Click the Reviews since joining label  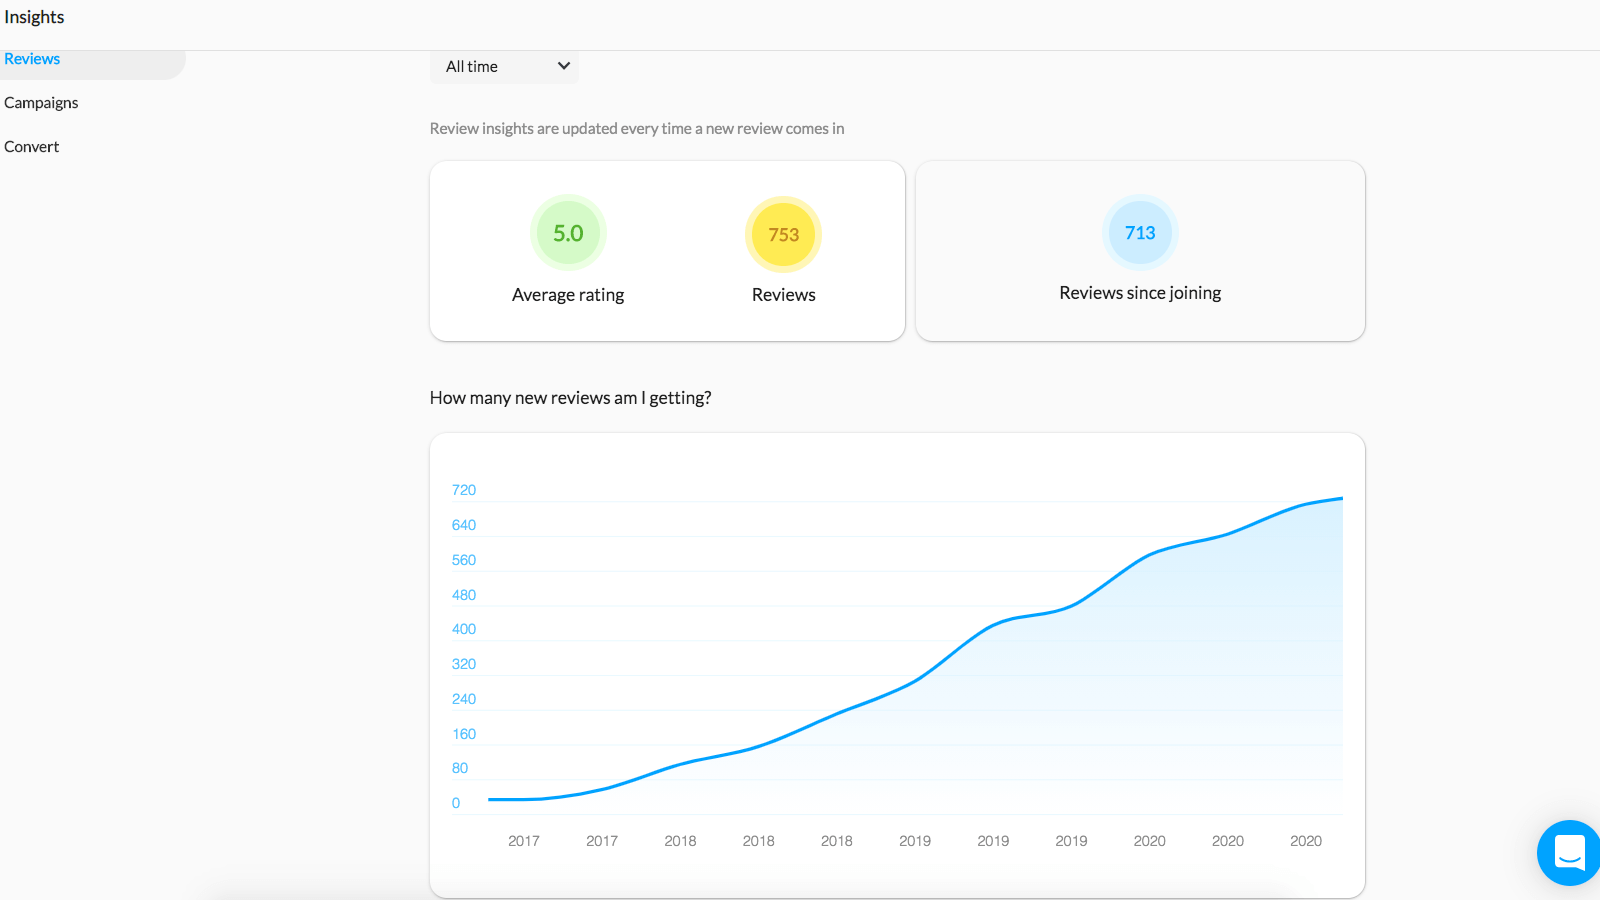click(x=1140, y=293)
